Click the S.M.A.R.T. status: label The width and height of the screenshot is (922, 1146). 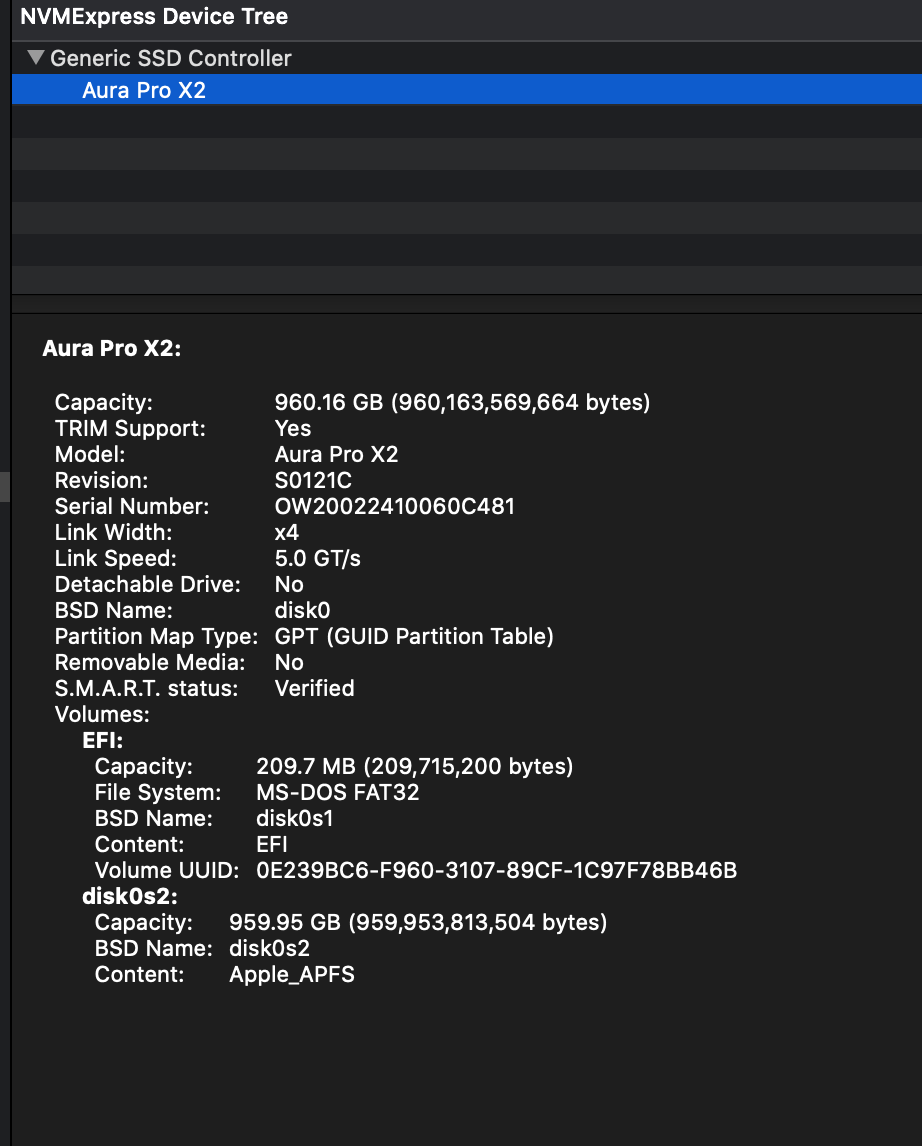147,688
